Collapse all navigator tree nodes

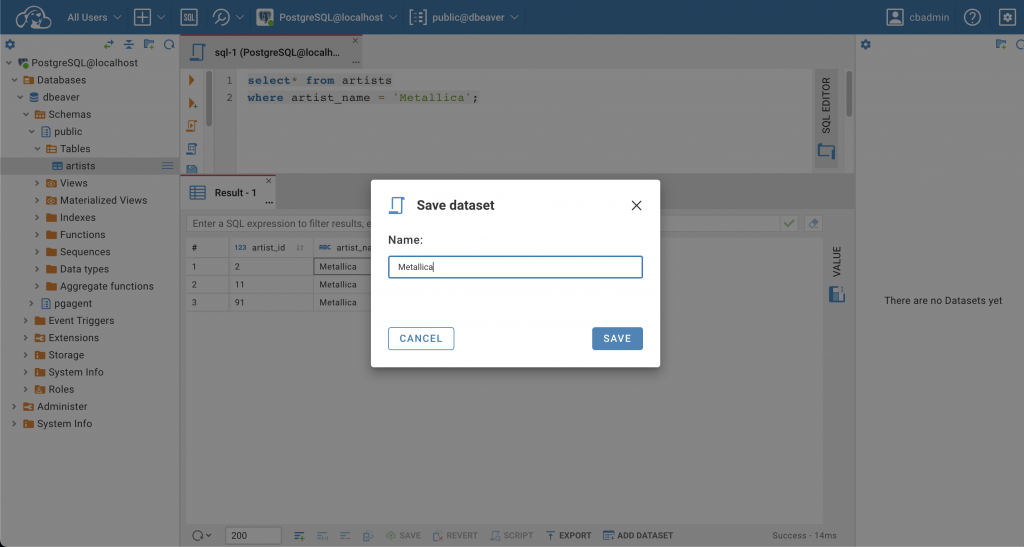[129, 44]
